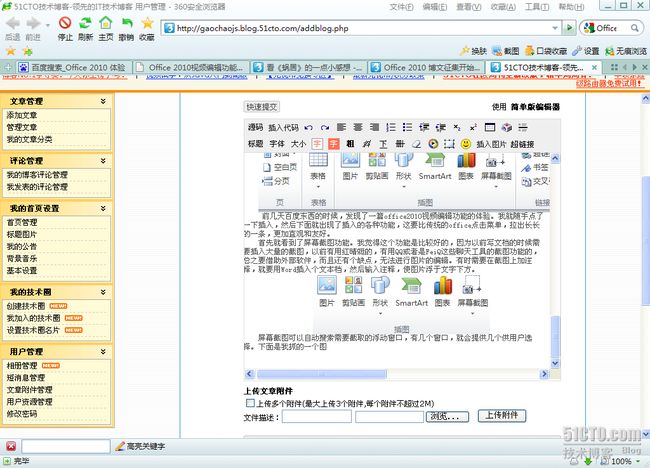
Task: Click the Undo close (撤销) browser icon
Action: 126,23
